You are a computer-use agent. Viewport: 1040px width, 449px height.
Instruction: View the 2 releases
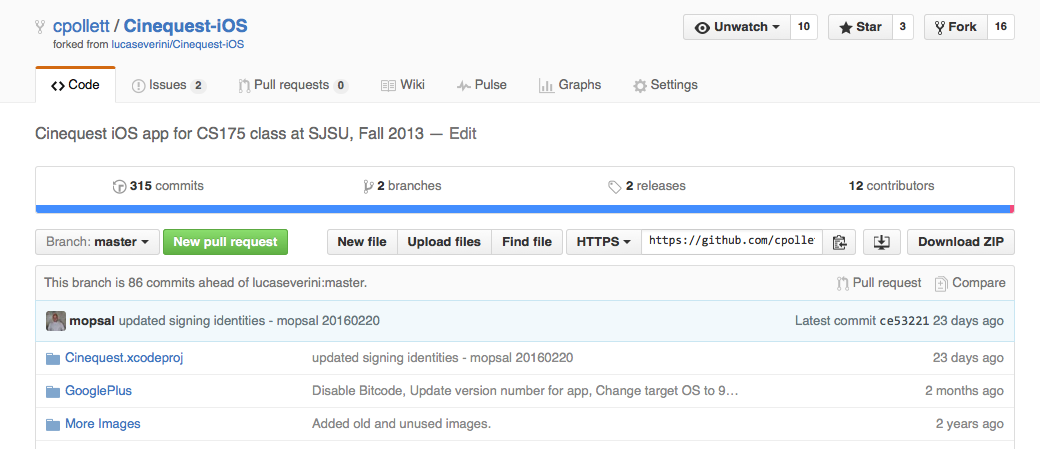click(x=647, y=186)
